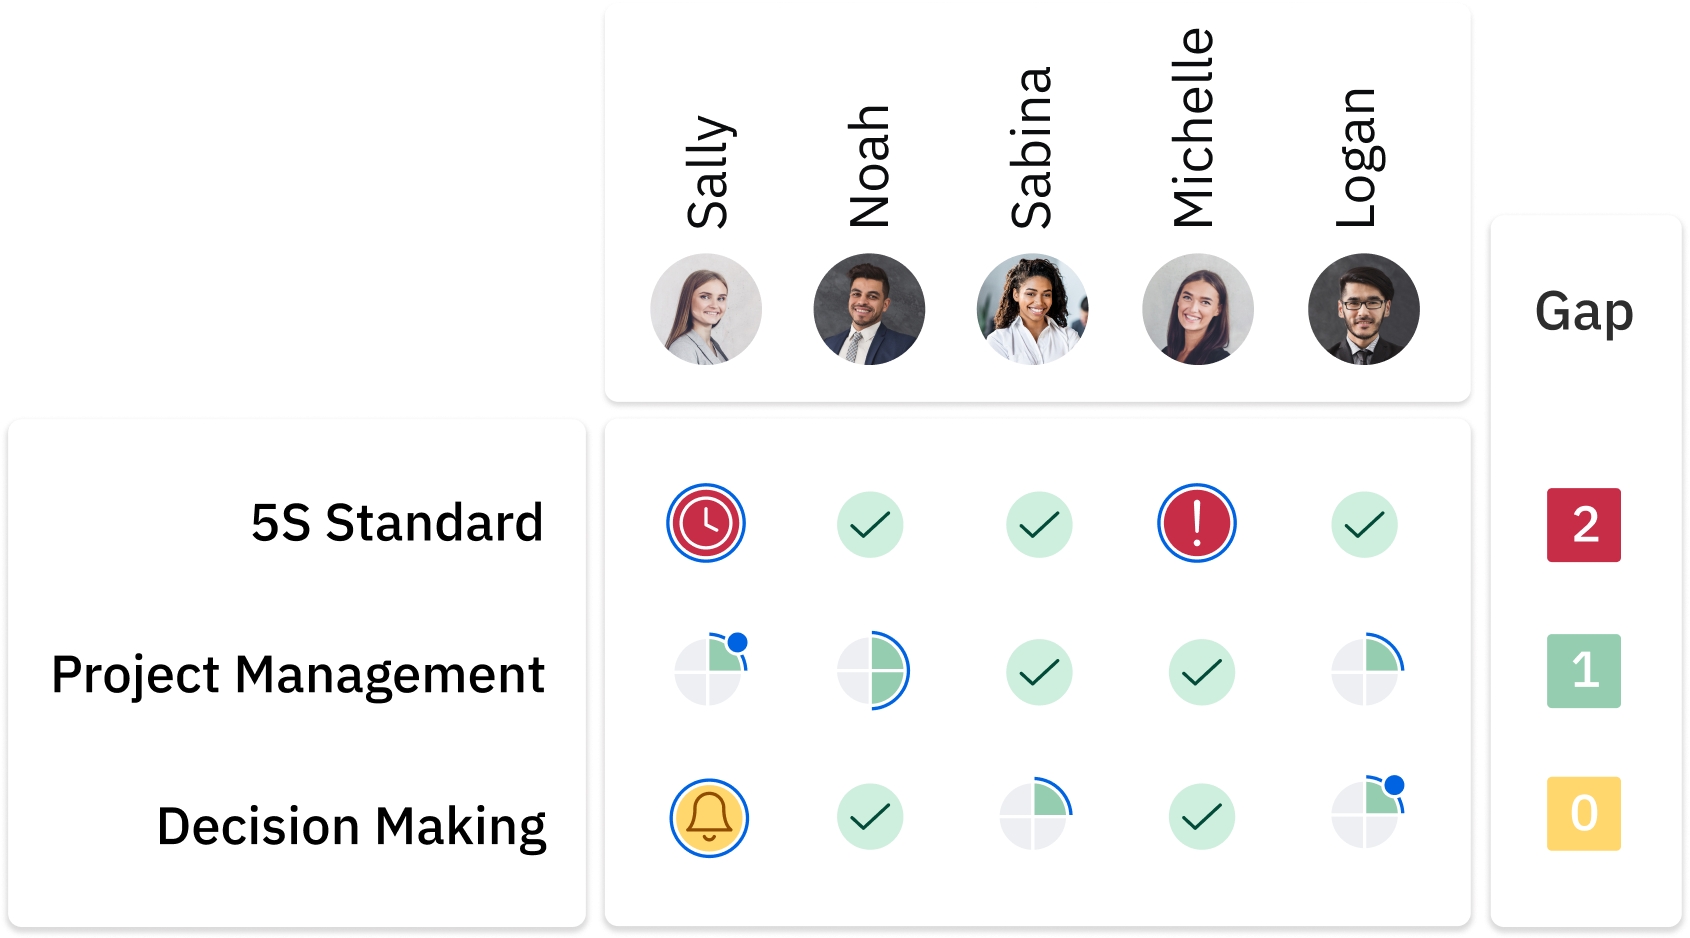Select the Decision Making skill label

(352, 826)
